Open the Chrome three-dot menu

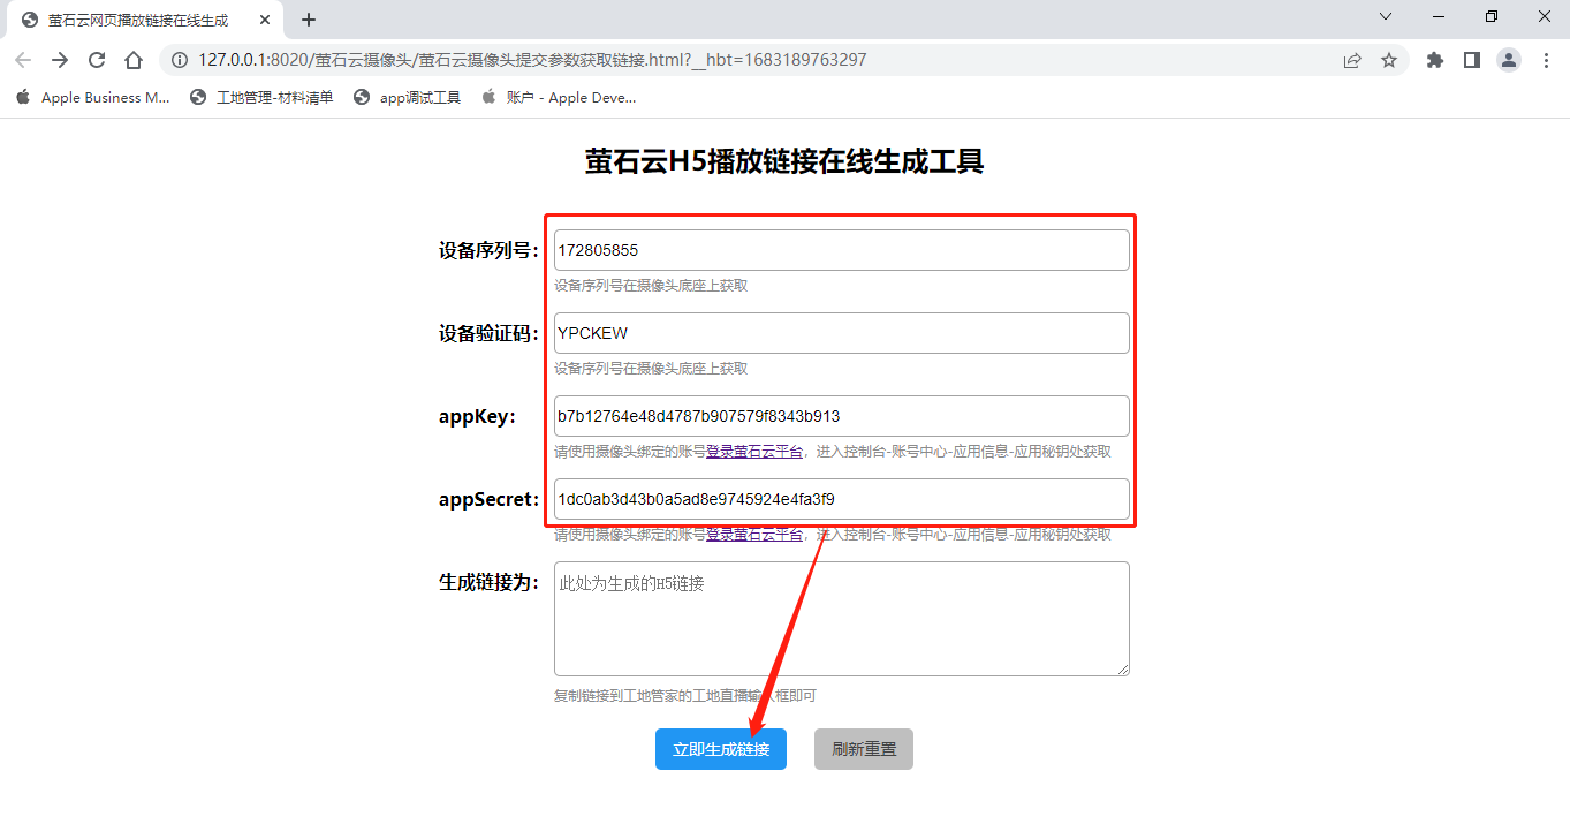1546,60
